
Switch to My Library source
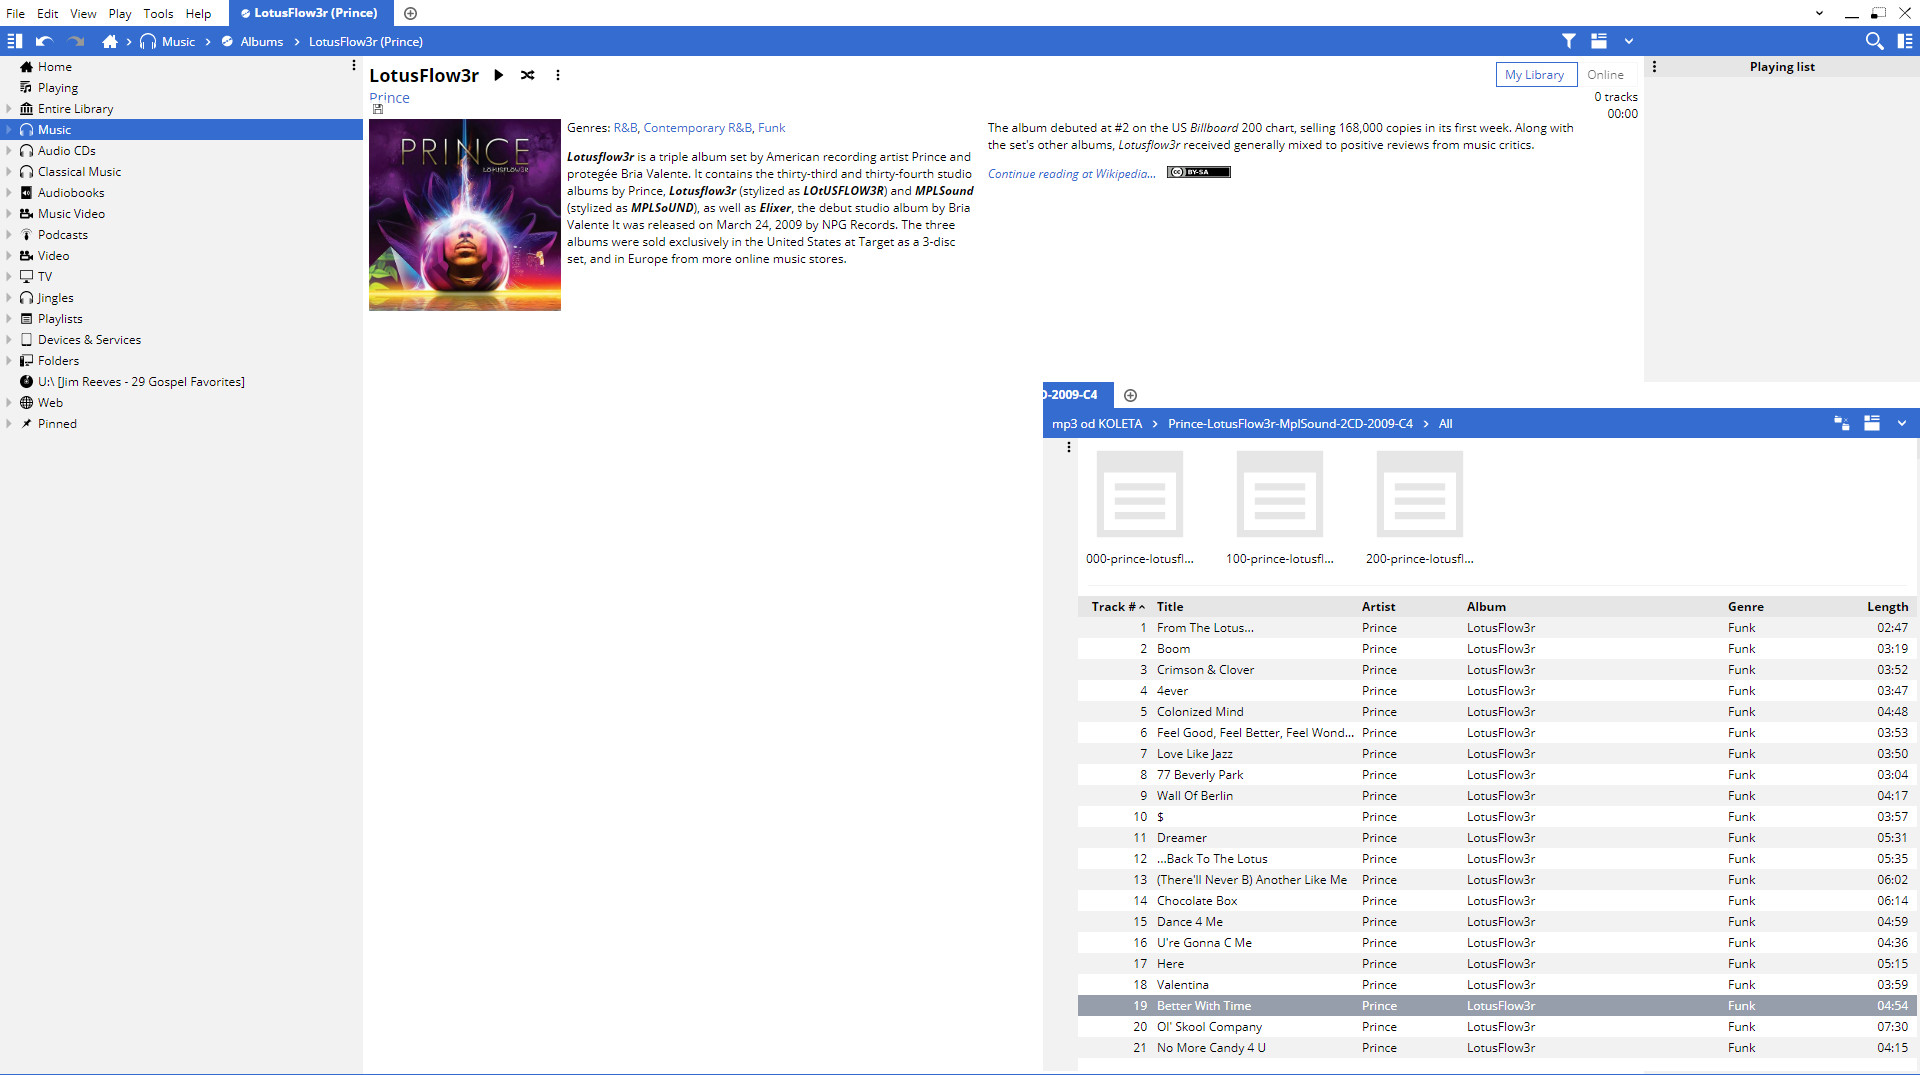(1535, 75)
